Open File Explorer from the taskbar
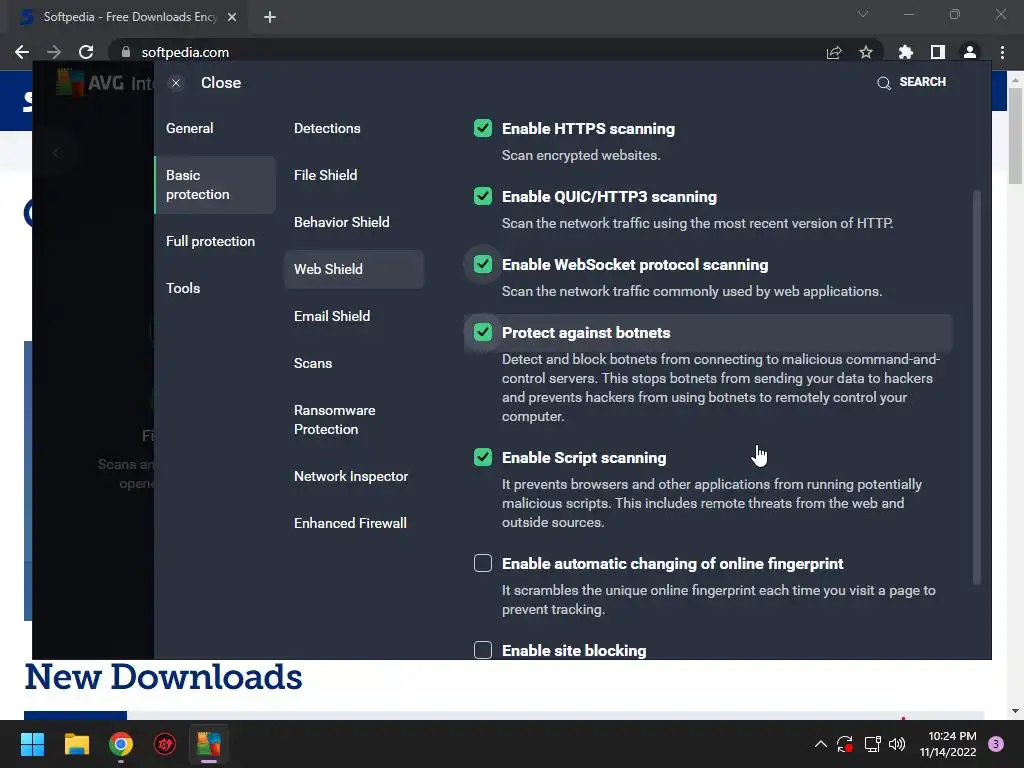This screenshot has height=768, width=1024. click(76, 744)
